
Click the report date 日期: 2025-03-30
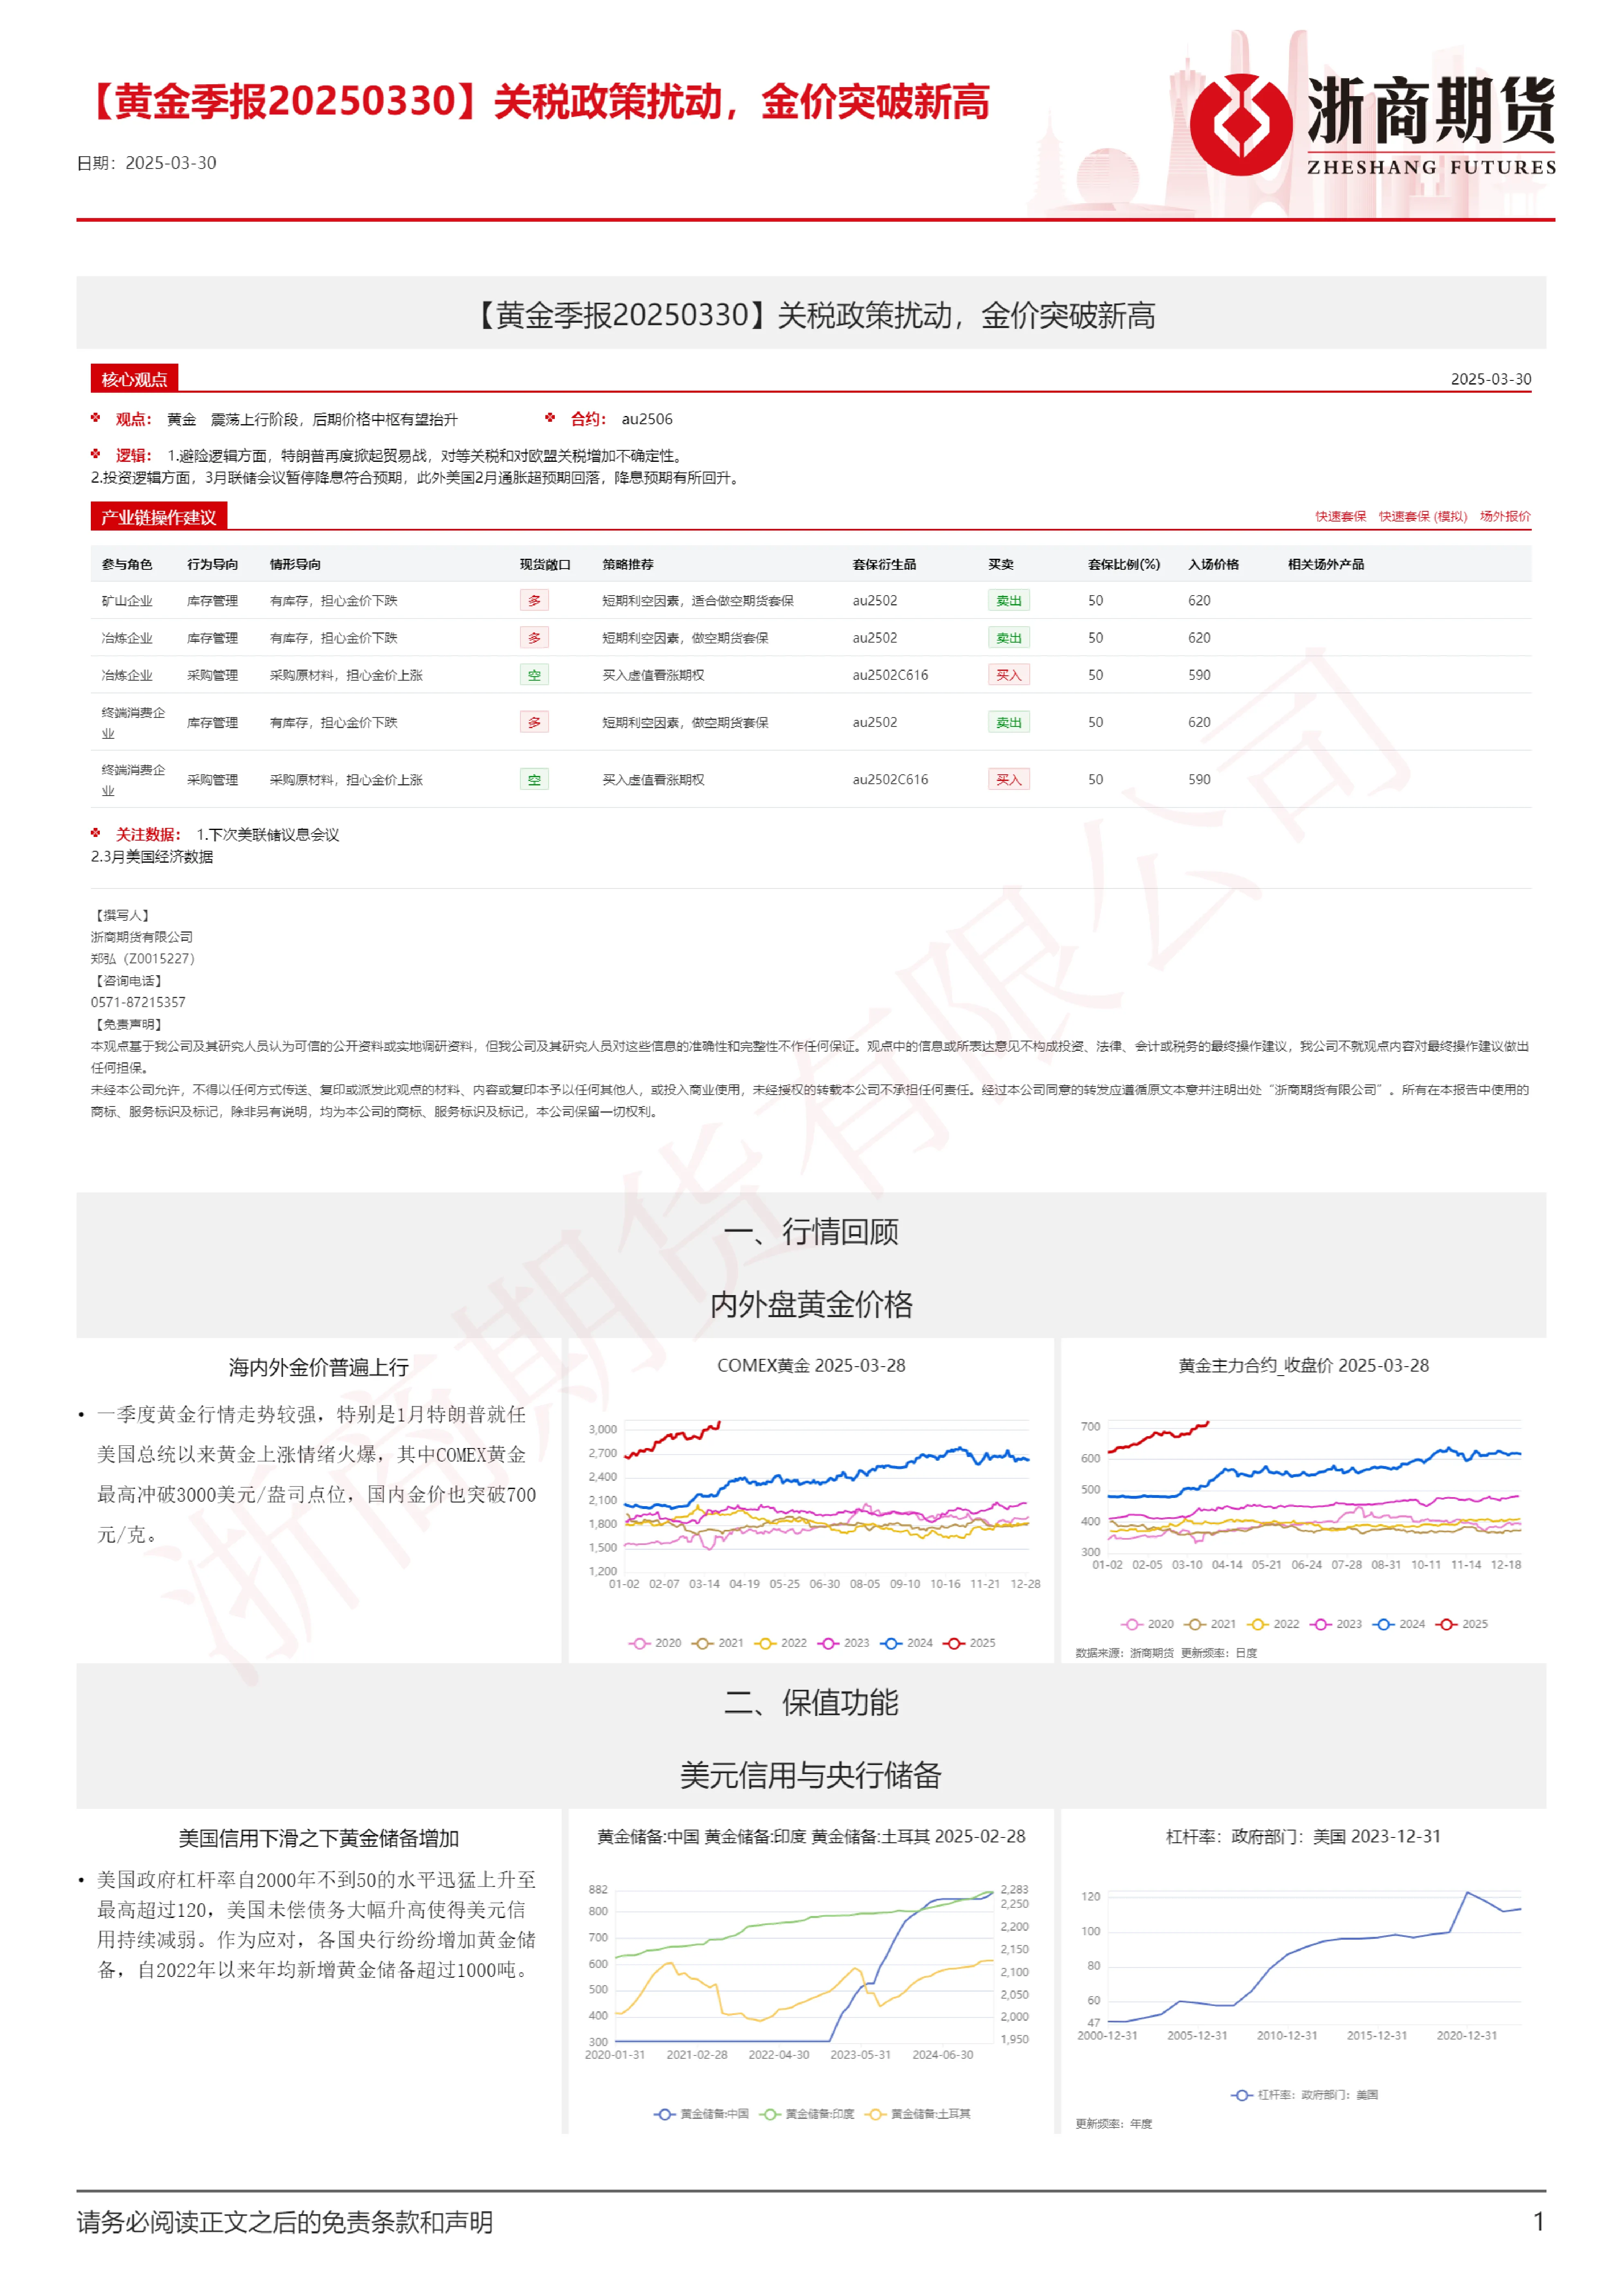click(146, 163)
